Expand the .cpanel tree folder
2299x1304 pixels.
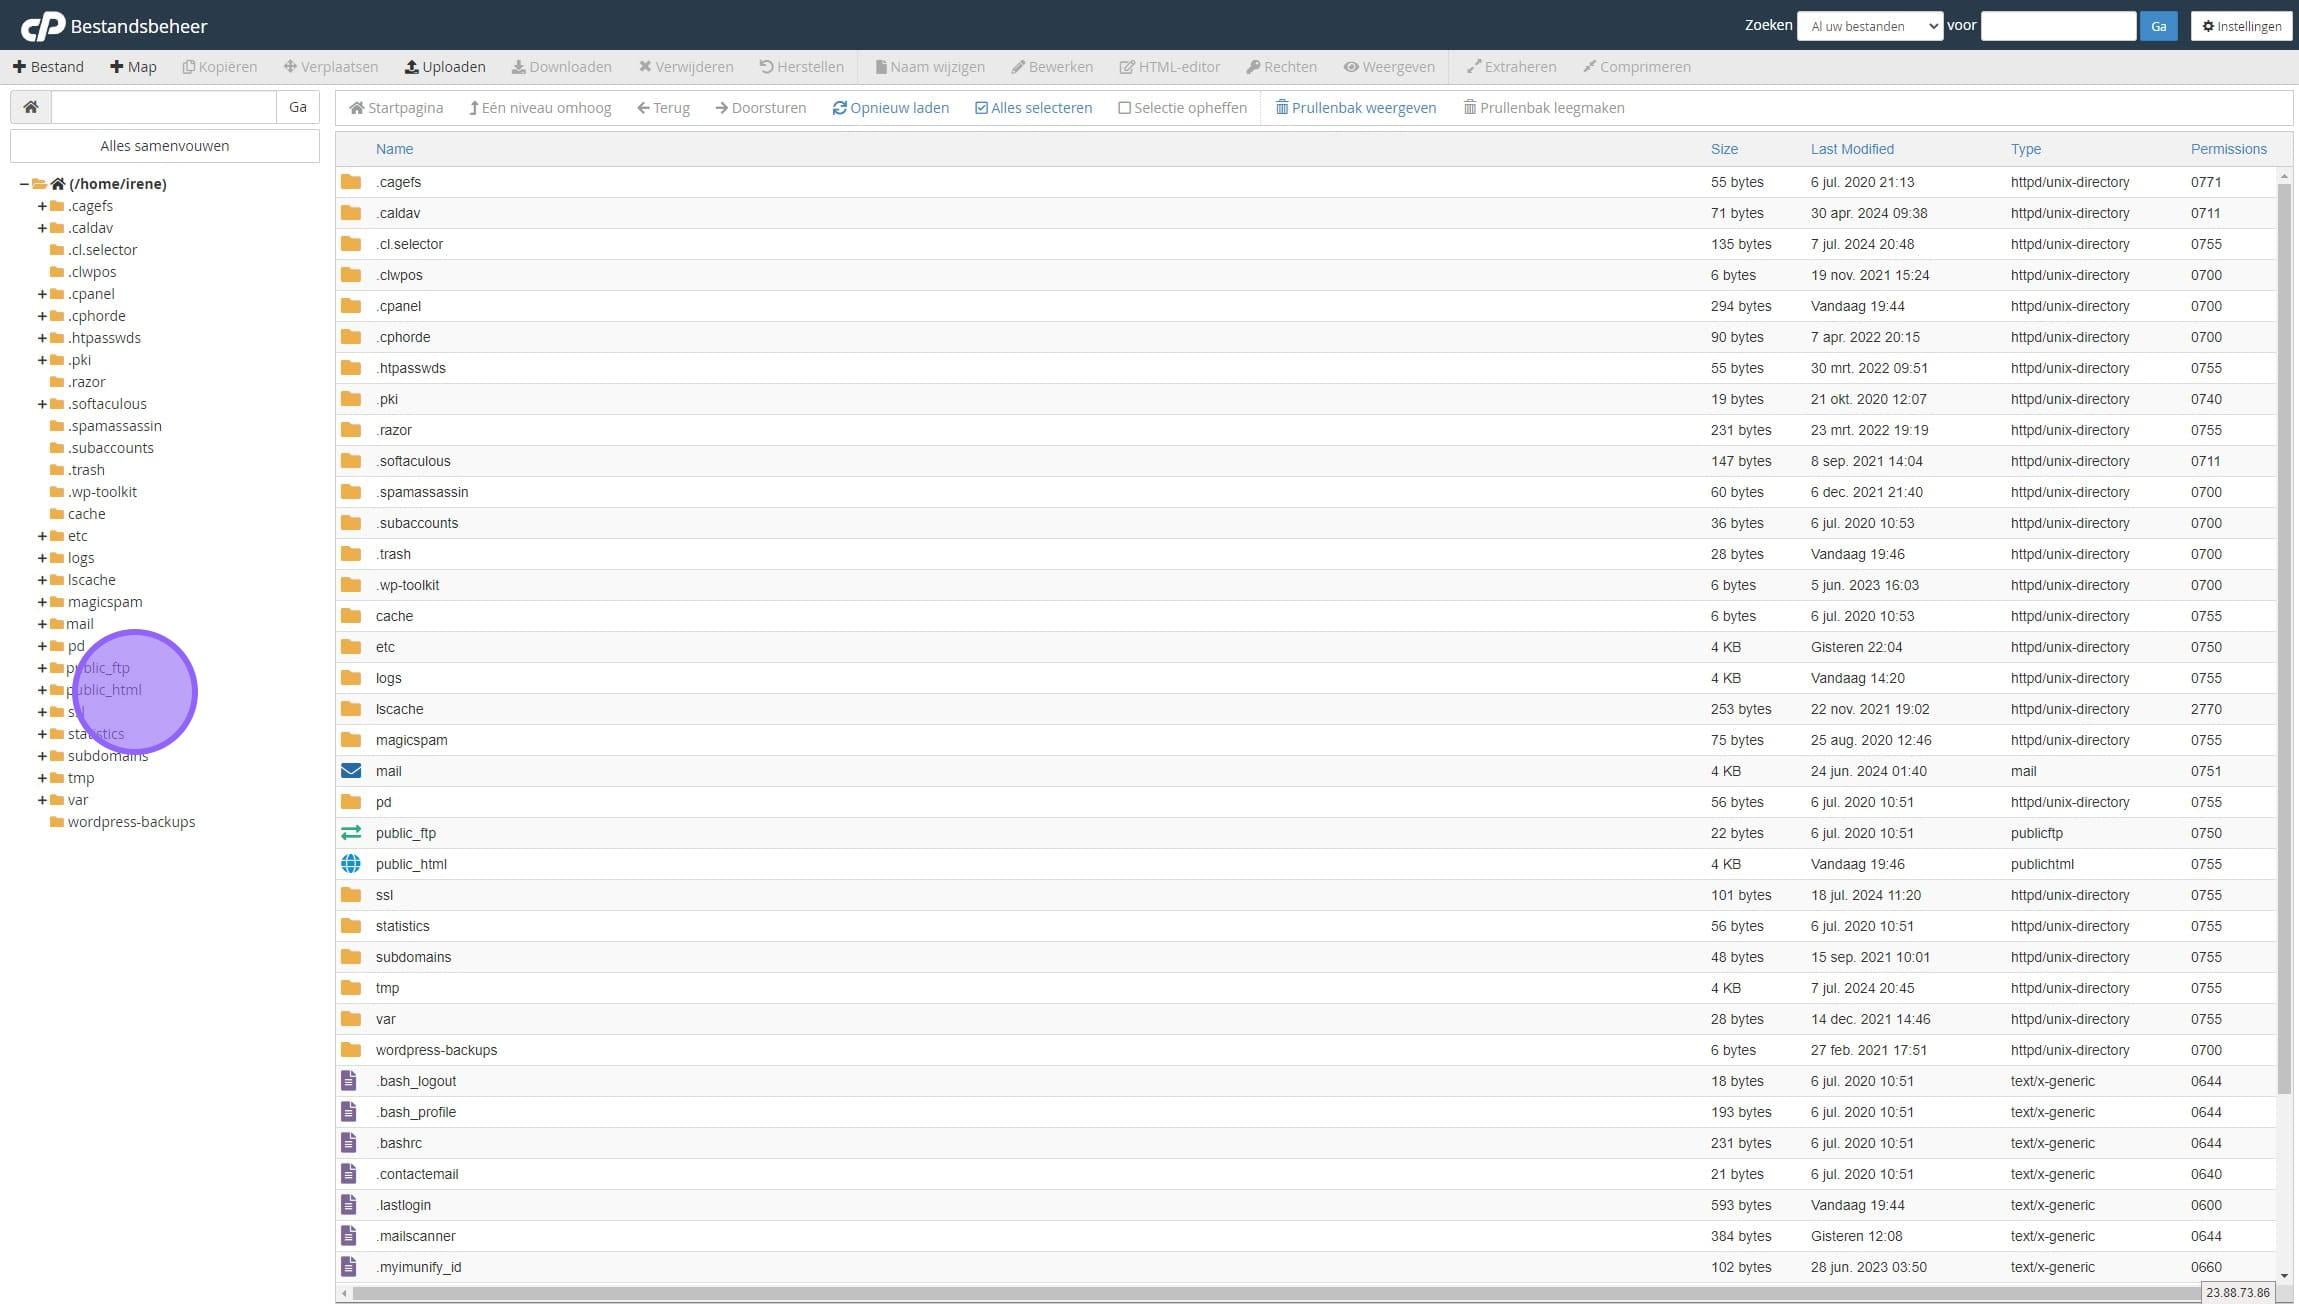pyautogui.click(x=42, y=294)
